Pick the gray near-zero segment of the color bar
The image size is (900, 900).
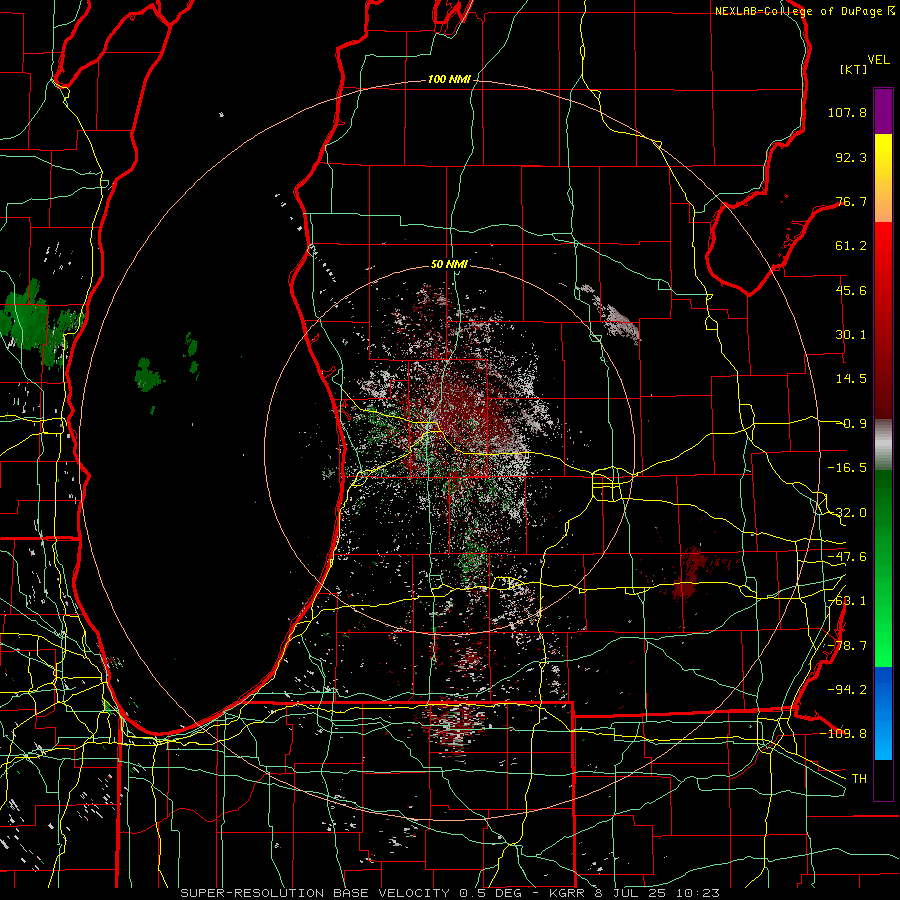pyautogui.click(x=883, y=443)
